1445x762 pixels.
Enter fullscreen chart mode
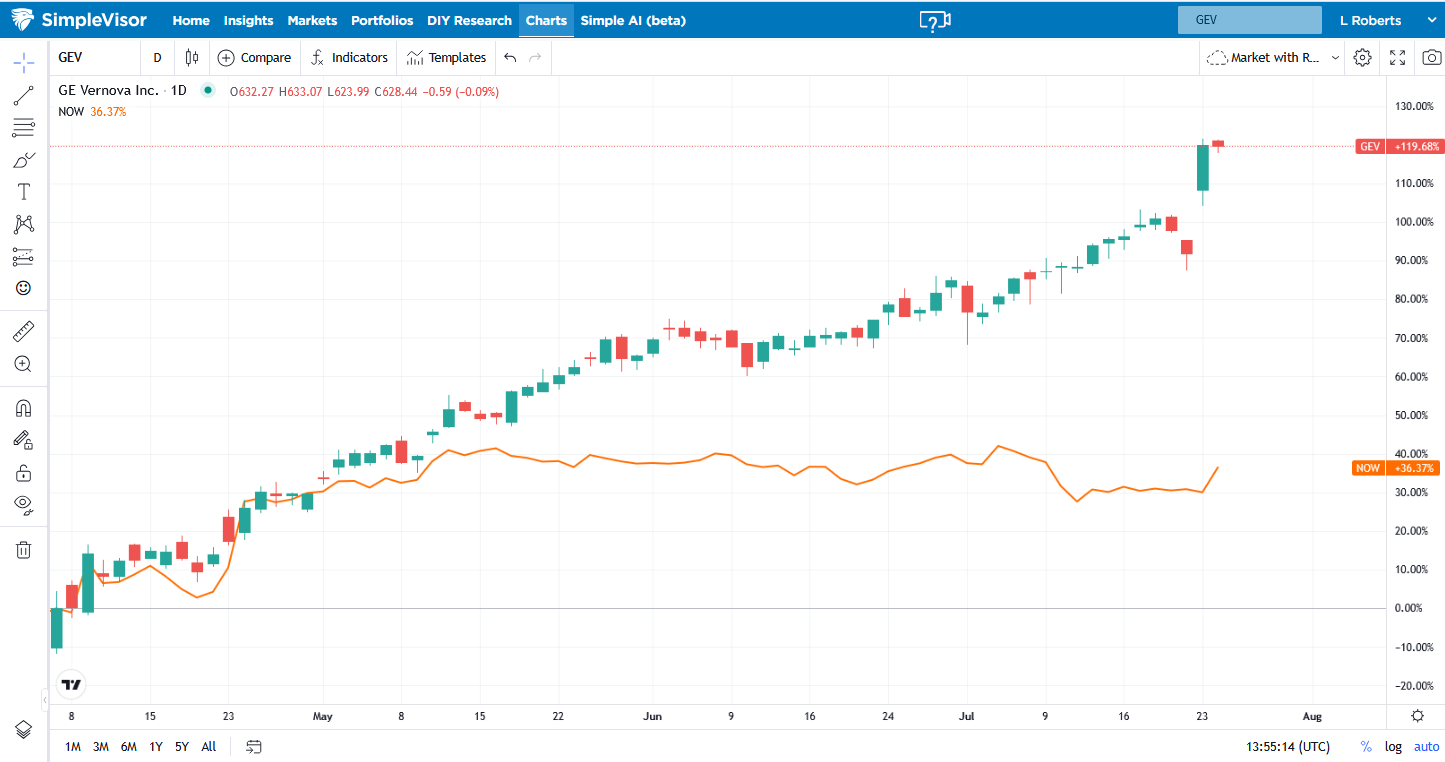click(x=1398, y=58)
